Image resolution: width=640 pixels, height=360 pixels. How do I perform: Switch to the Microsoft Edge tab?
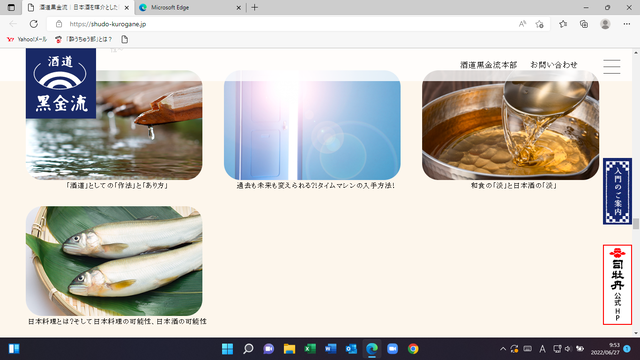(x=189, y=7)
